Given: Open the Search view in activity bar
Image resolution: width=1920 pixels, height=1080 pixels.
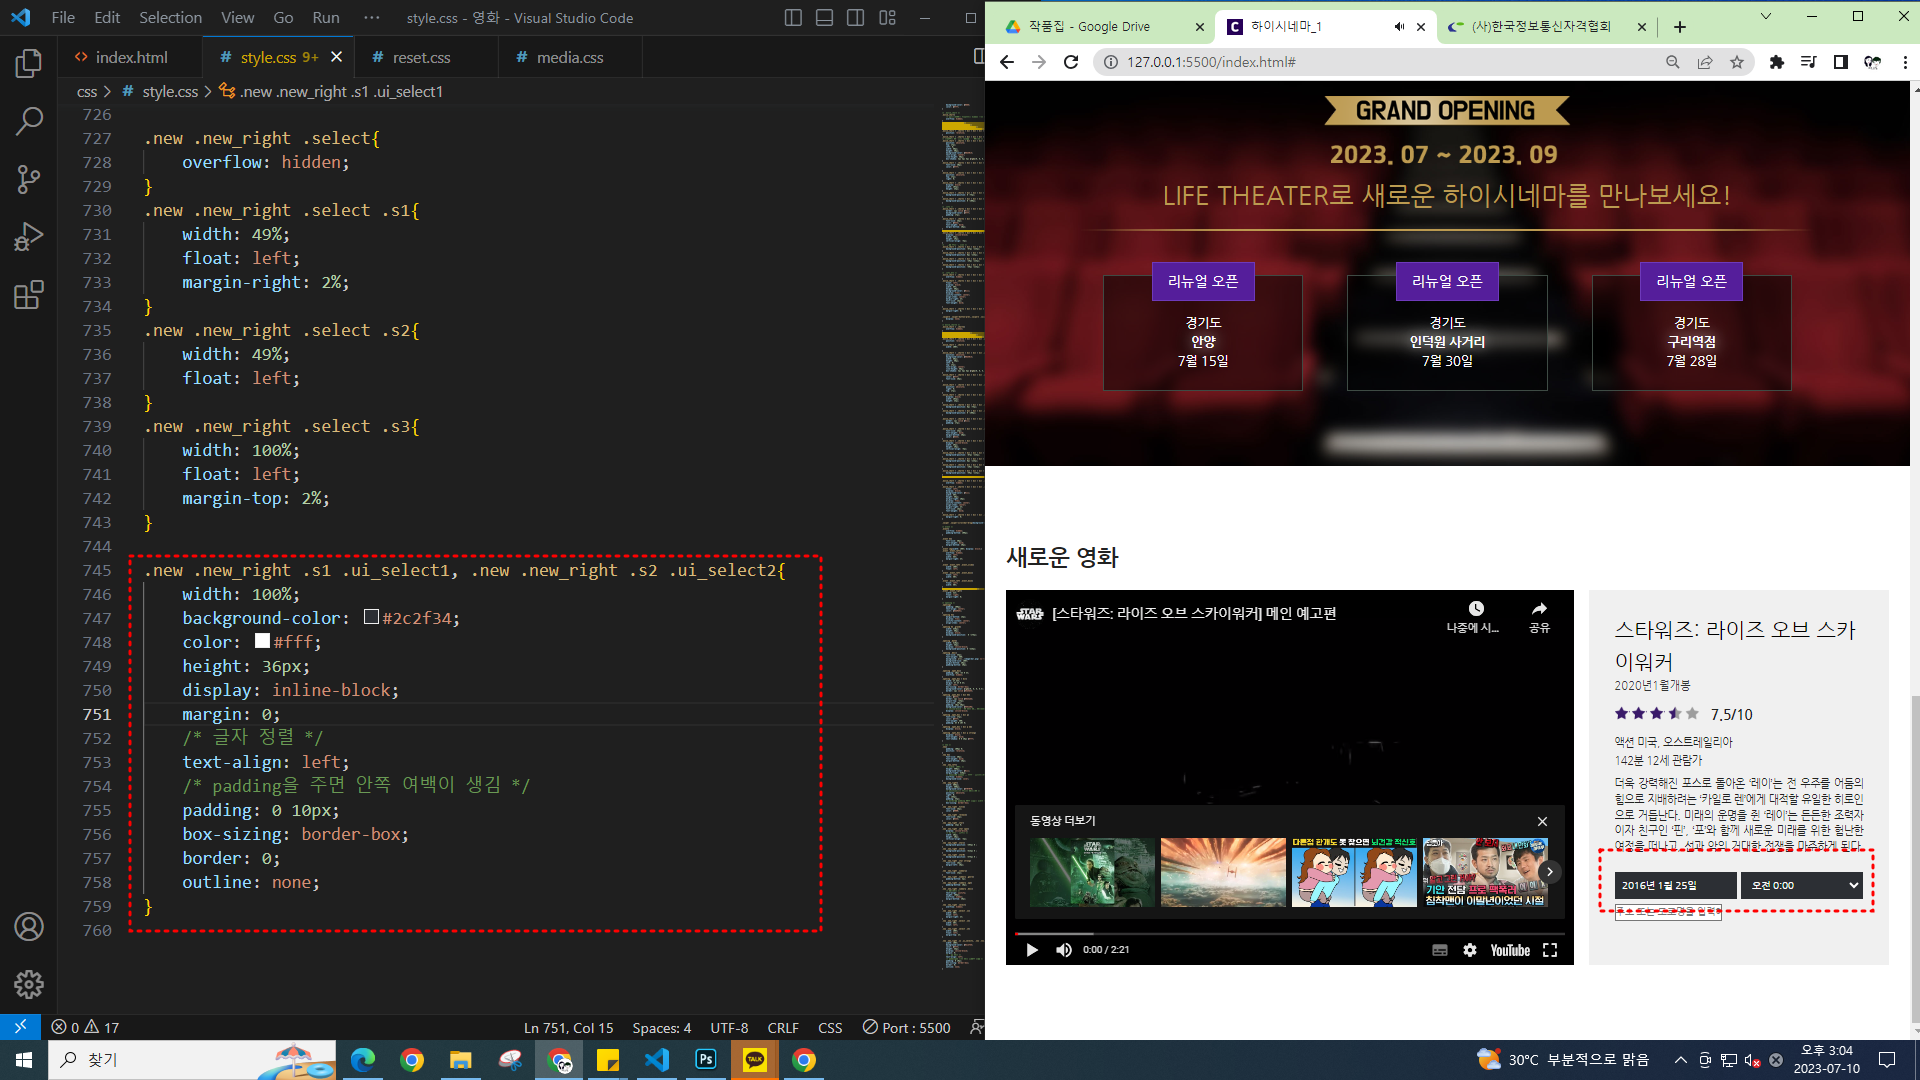Looking at the screenshot, I should pos(28,122).
